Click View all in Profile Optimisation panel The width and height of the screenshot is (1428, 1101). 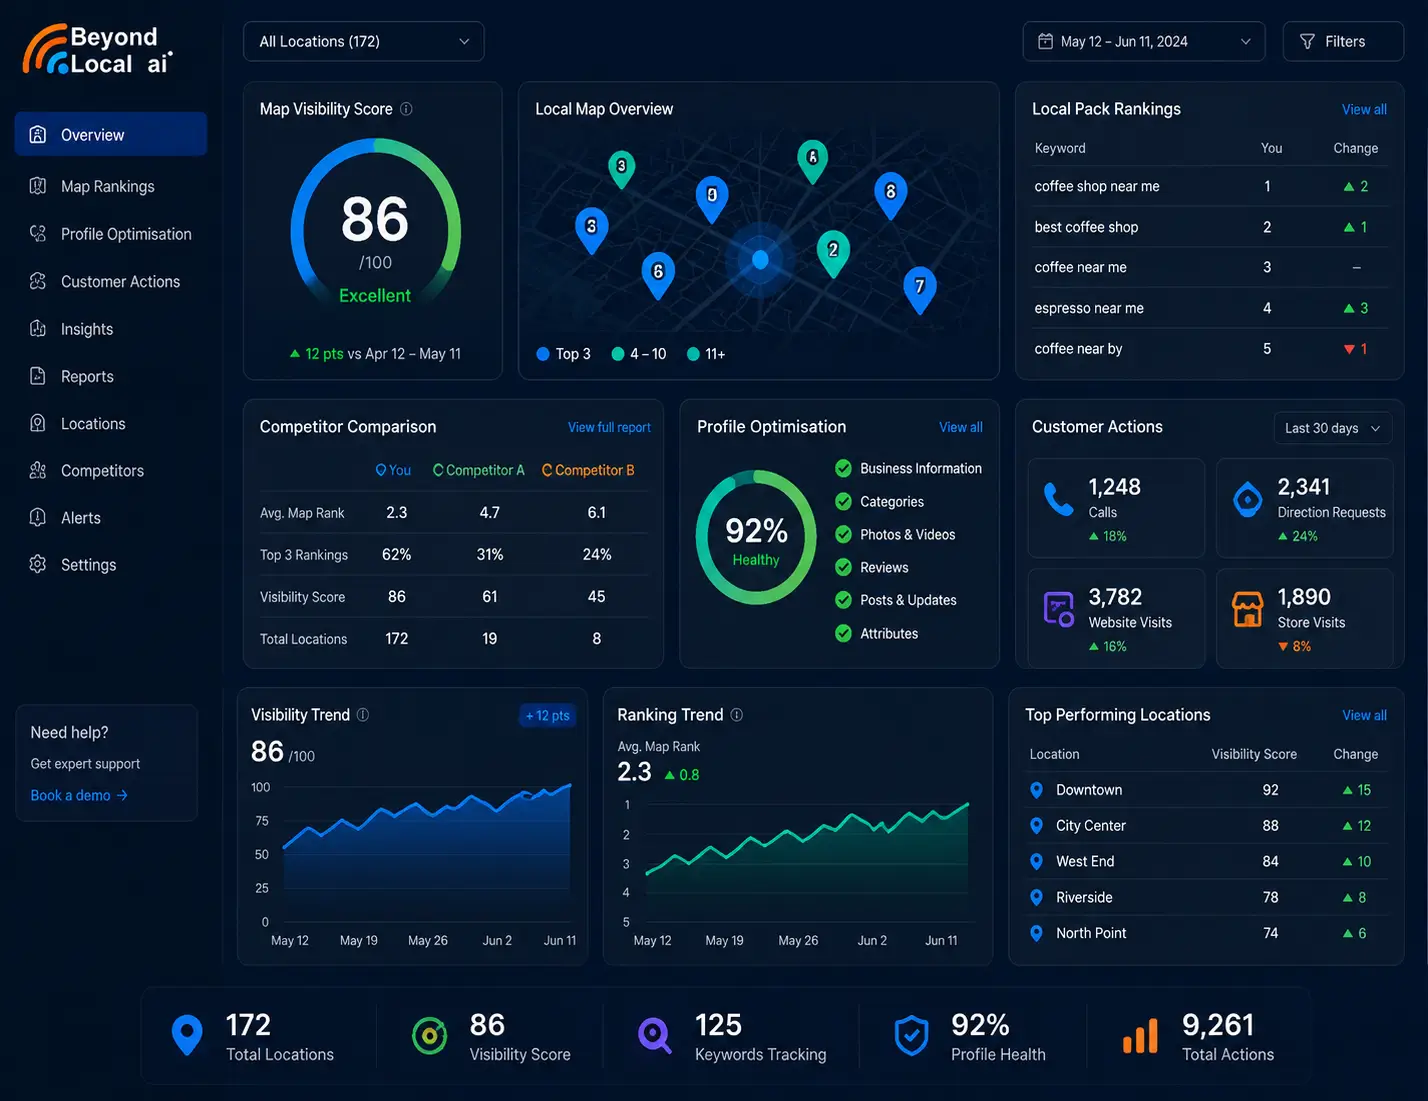tap(961, 427)
